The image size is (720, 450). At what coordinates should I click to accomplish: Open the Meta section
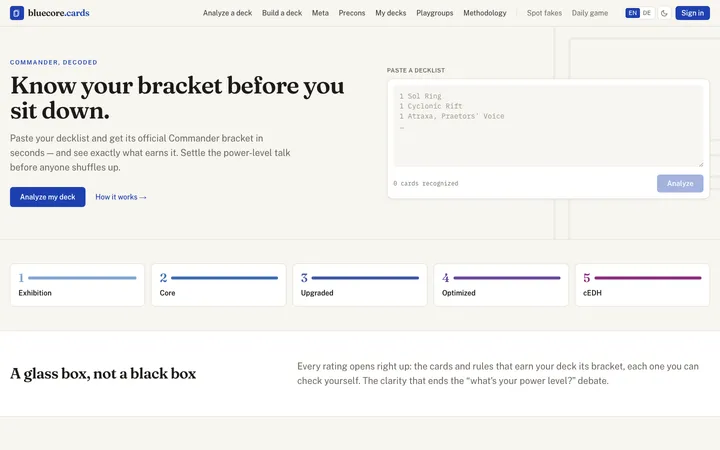320,13
